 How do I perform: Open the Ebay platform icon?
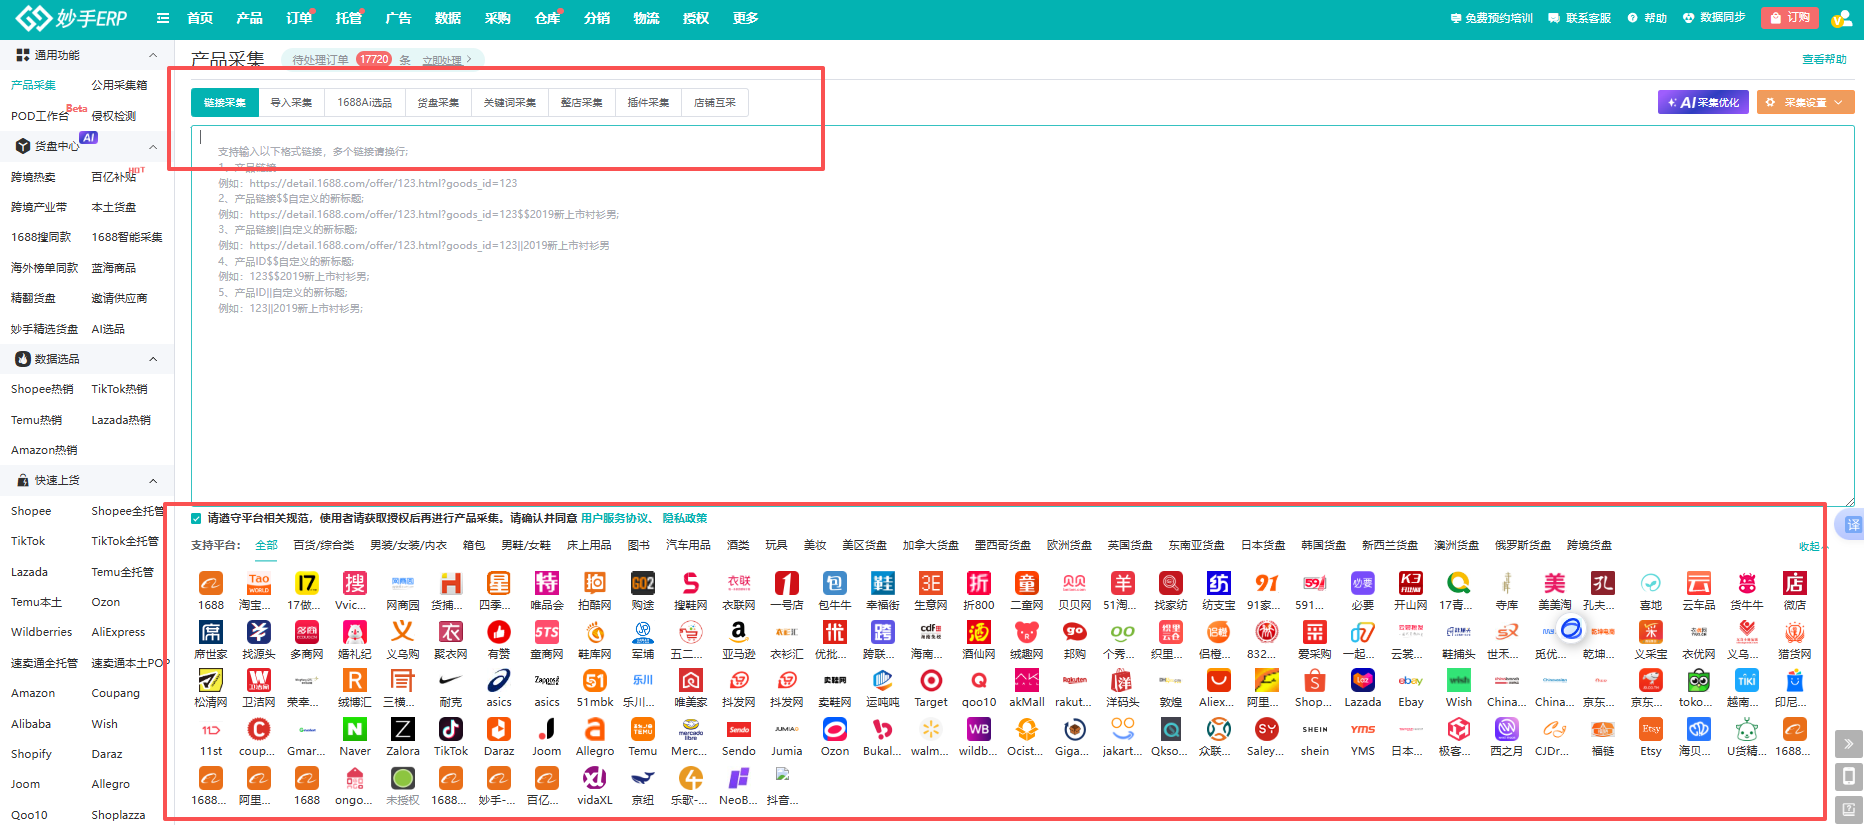click(x=1410, y=681)
